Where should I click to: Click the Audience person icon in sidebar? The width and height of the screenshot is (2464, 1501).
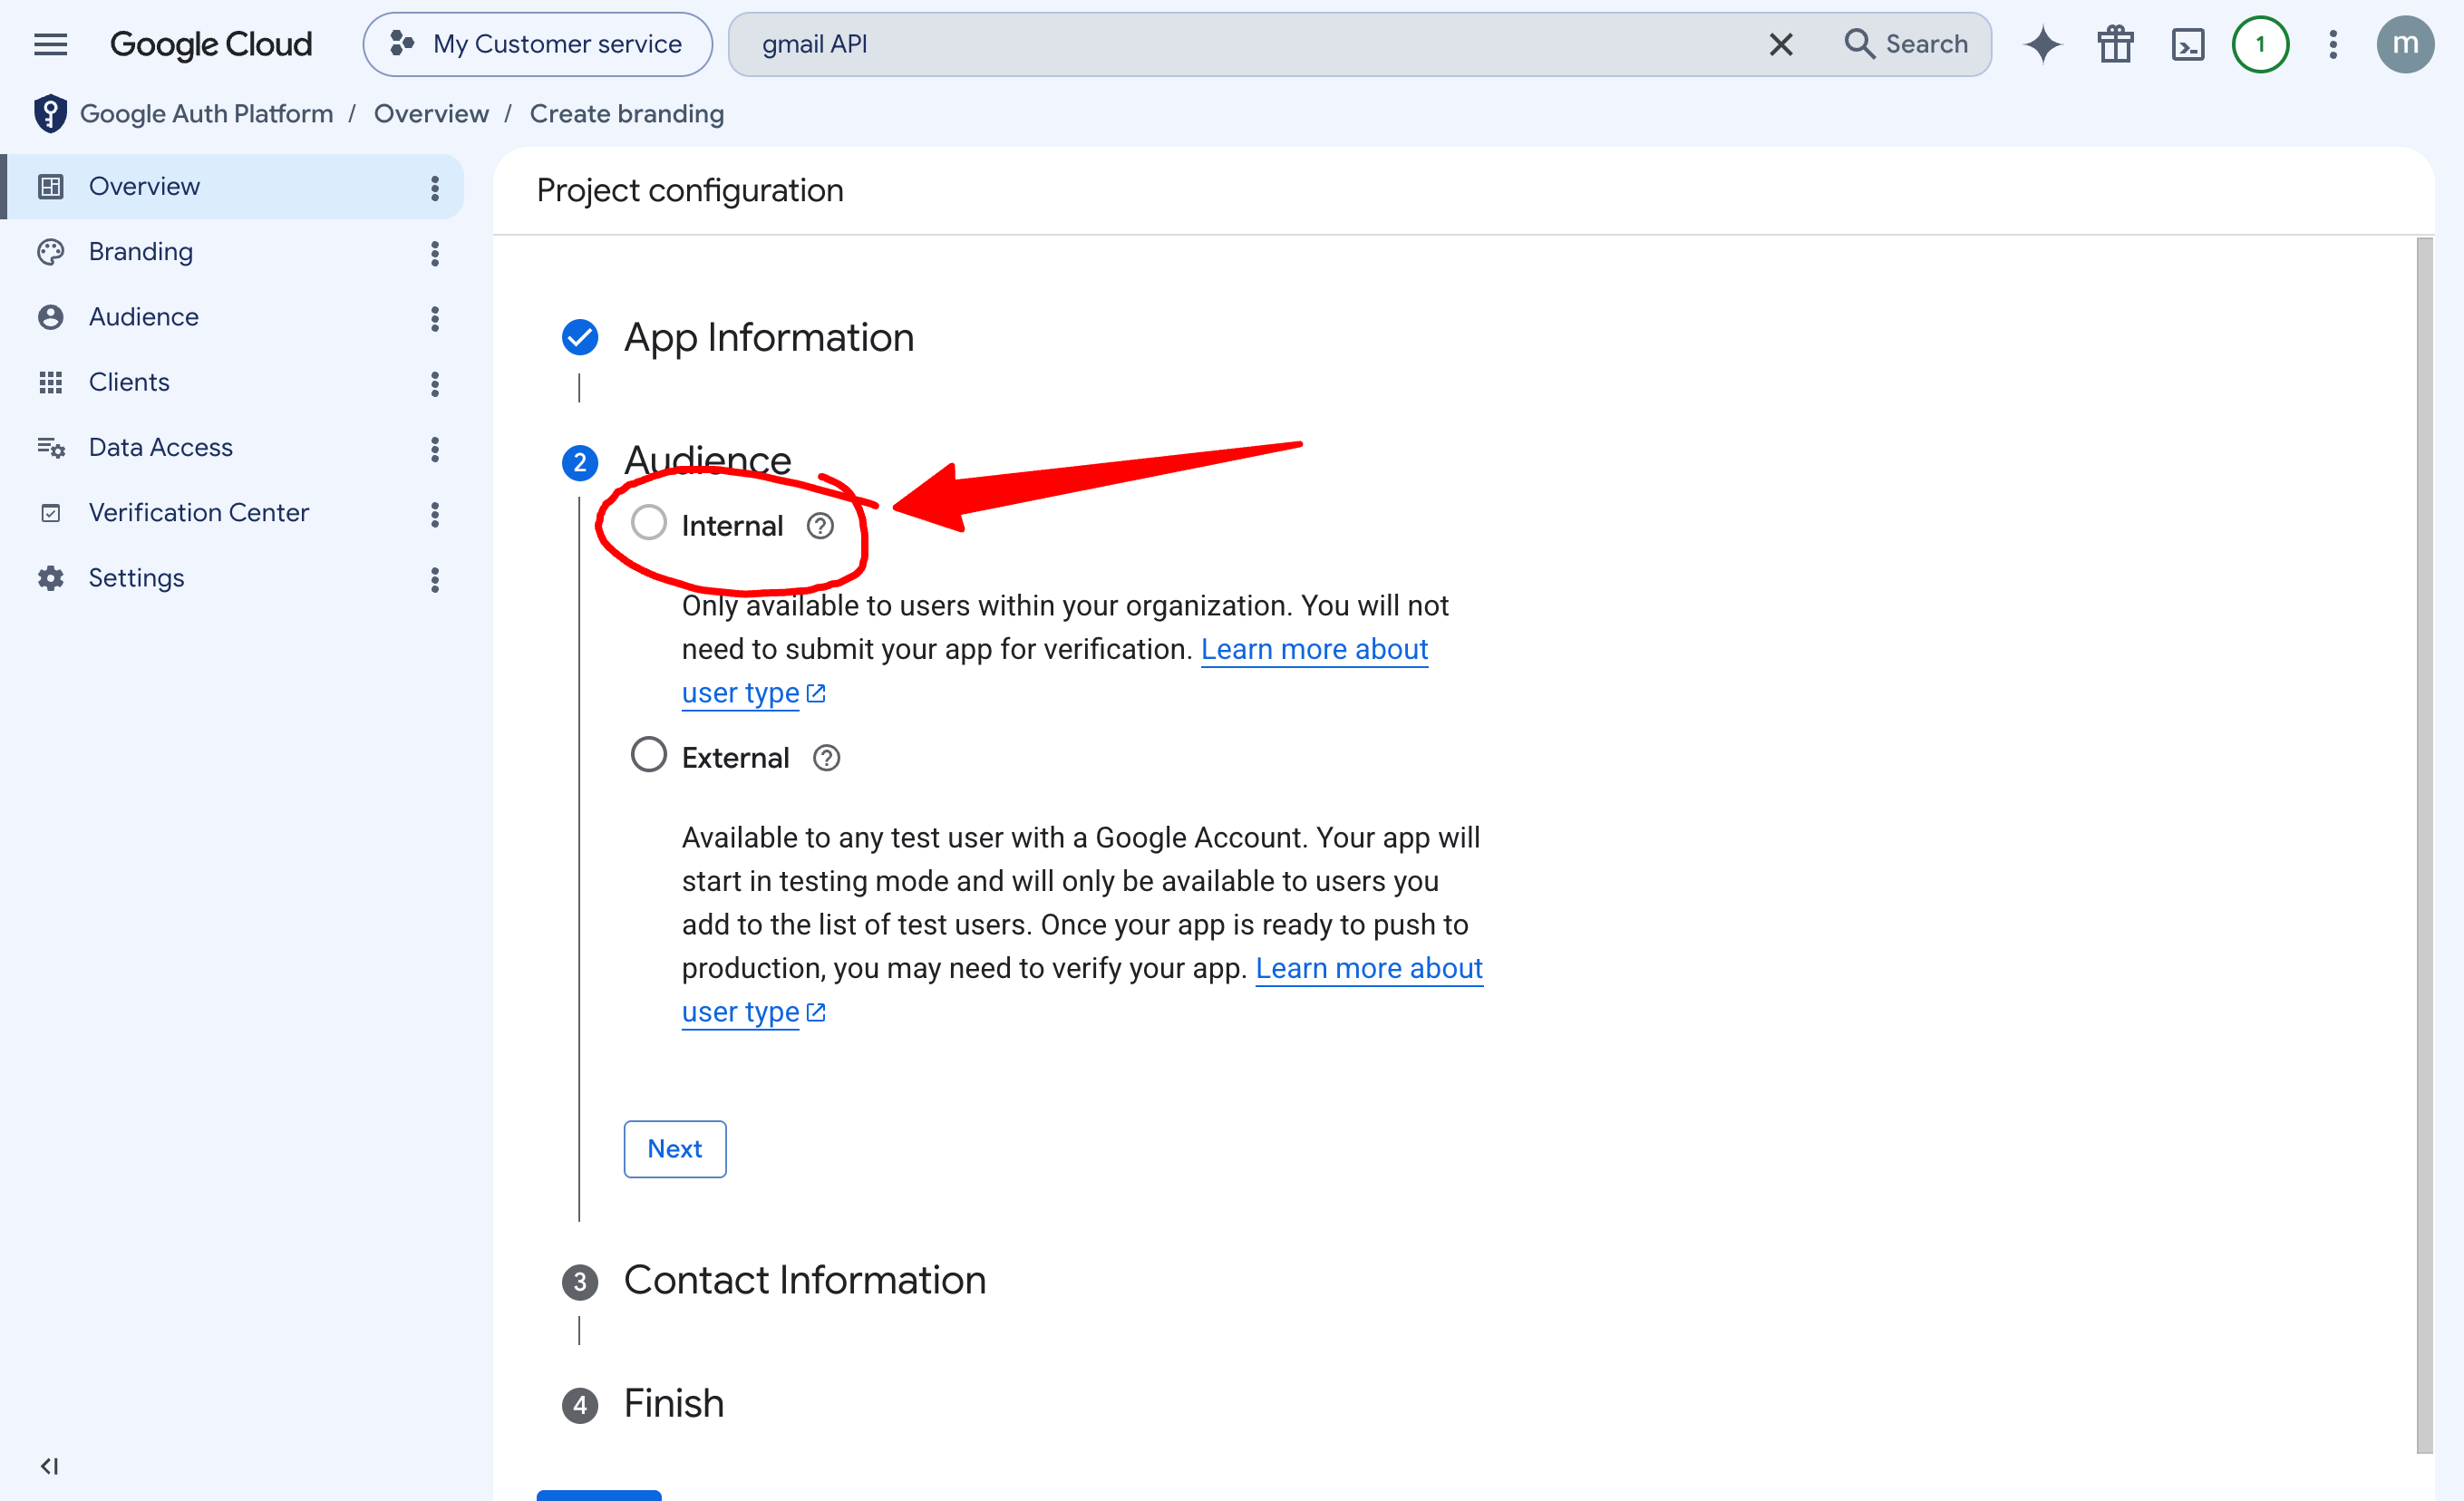coord(50,317)
